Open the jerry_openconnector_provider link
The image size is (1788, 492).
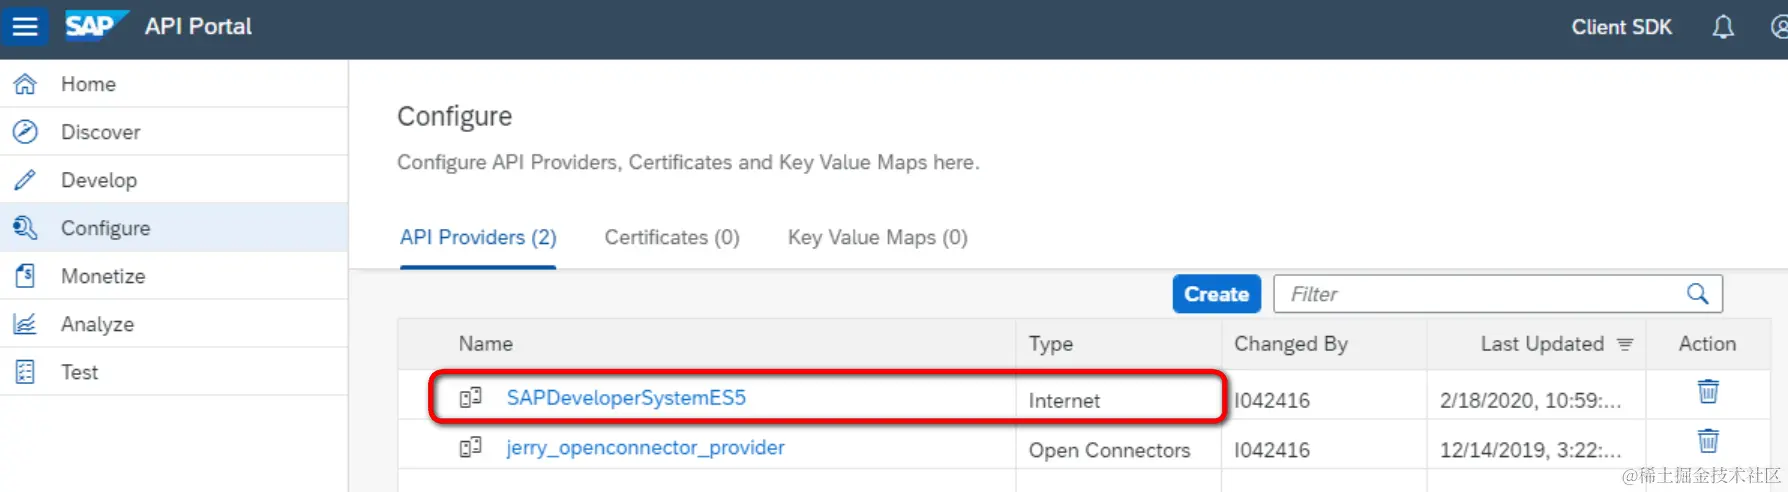pyautogui.click(x=645, y=448)
